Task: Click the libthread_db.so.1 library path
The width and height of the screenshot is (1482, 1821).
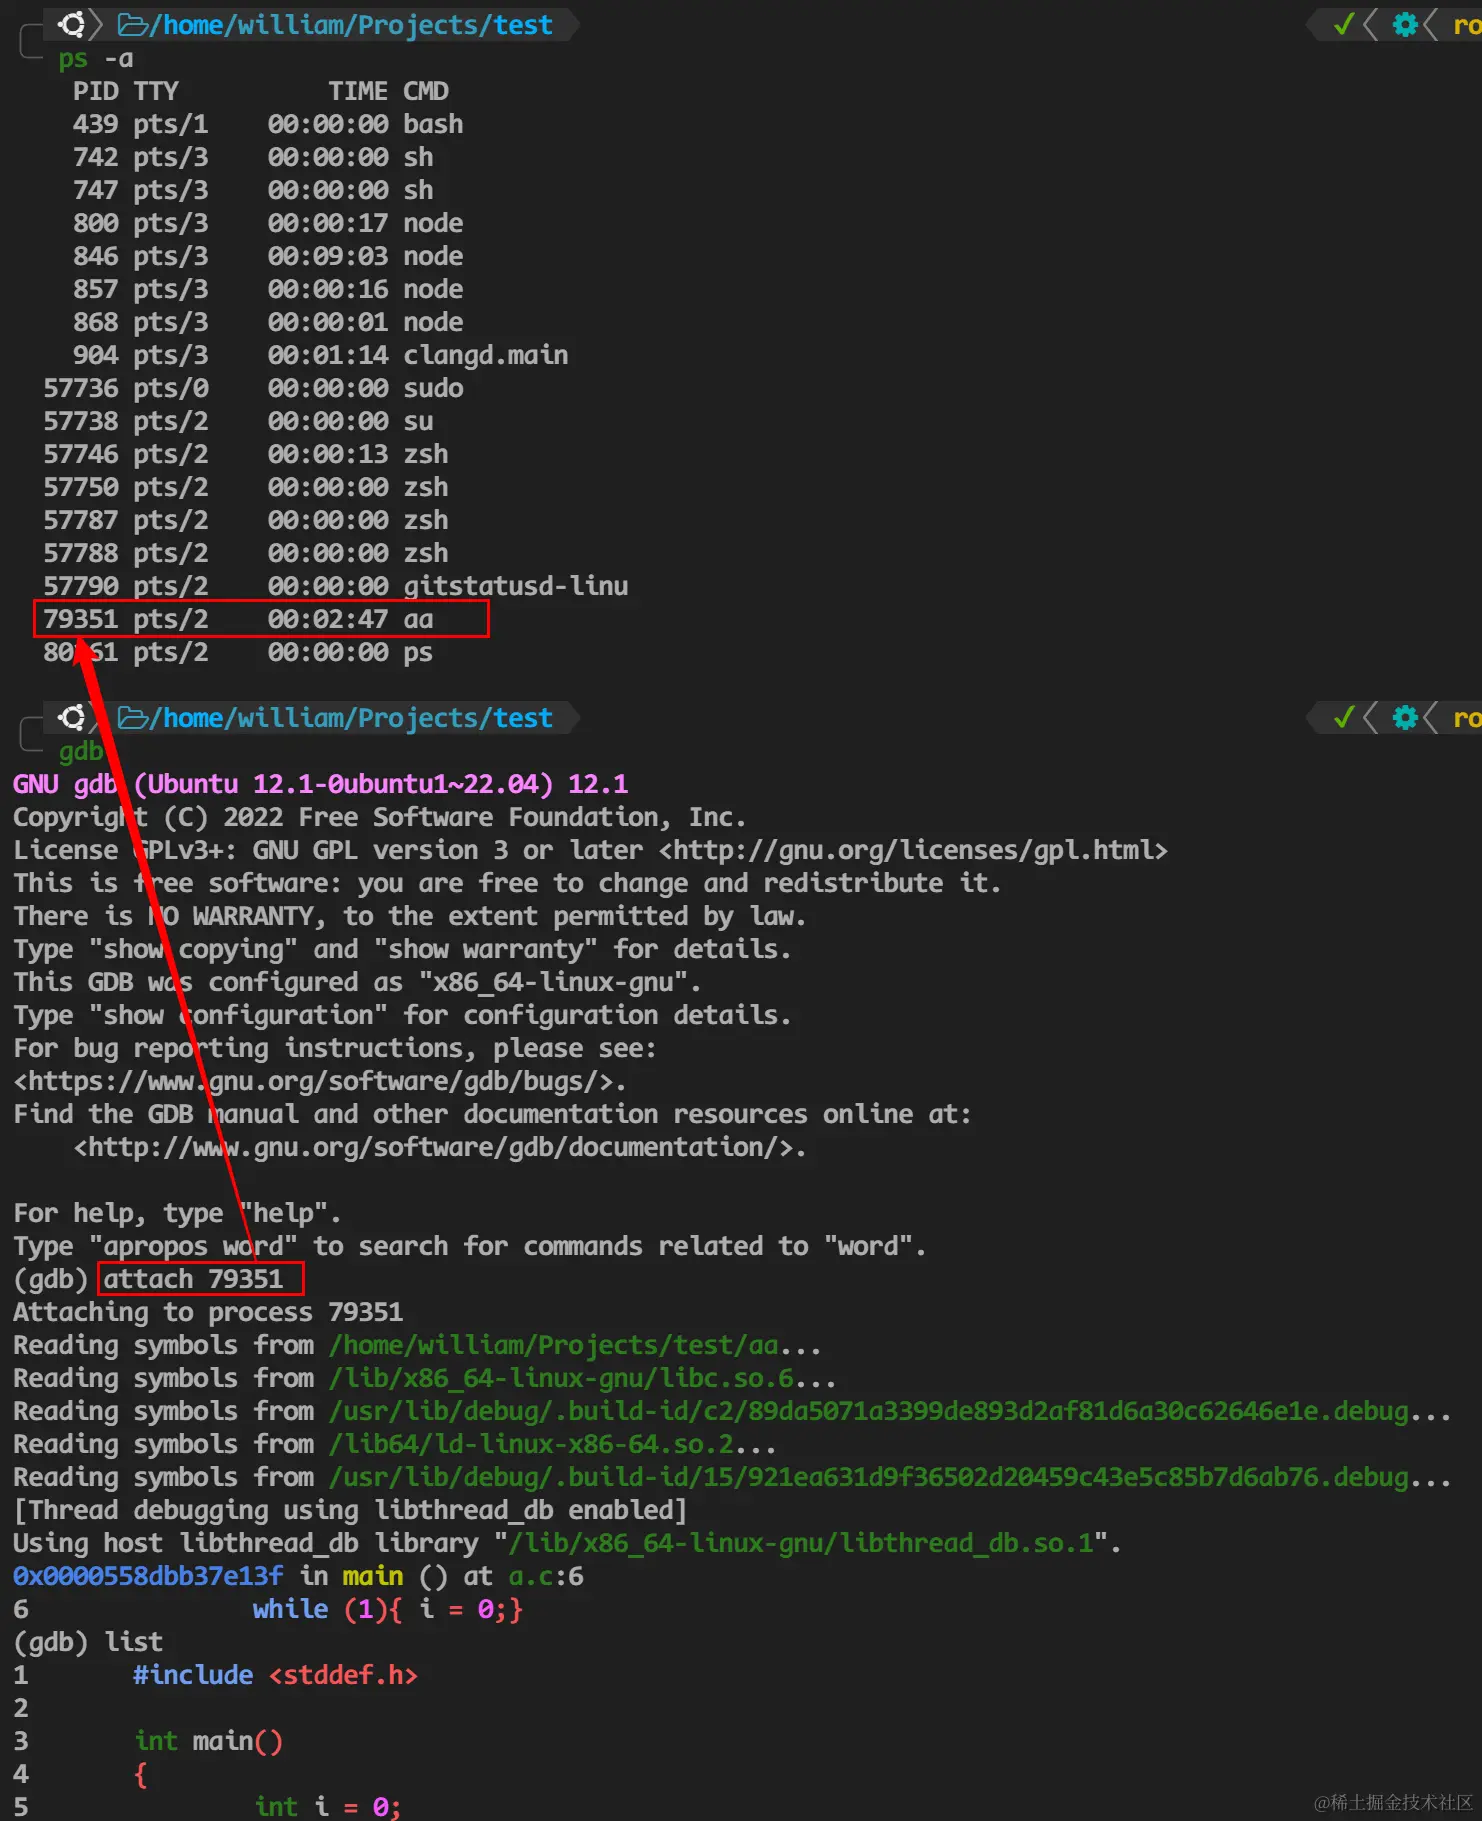Action: coord(801,1543)
